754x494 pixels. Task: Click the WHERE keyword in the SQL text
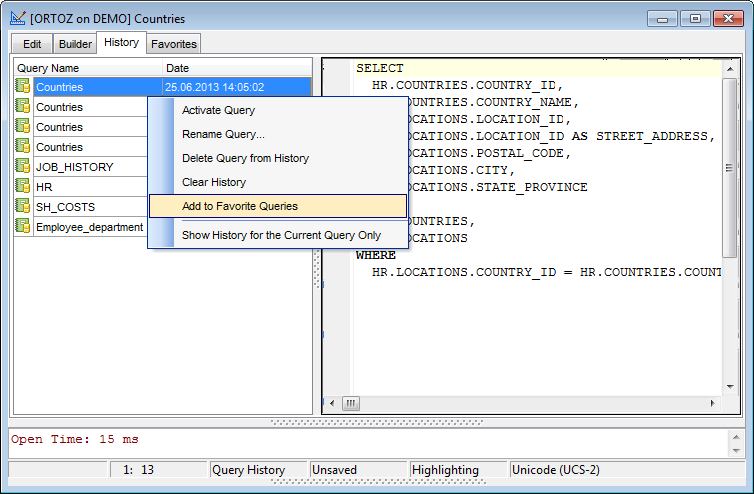pos(376,255)
